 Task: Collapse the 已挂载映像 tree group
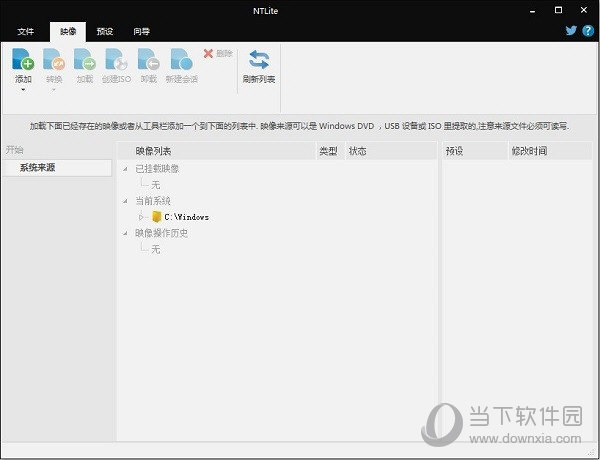tap(125, 169)
